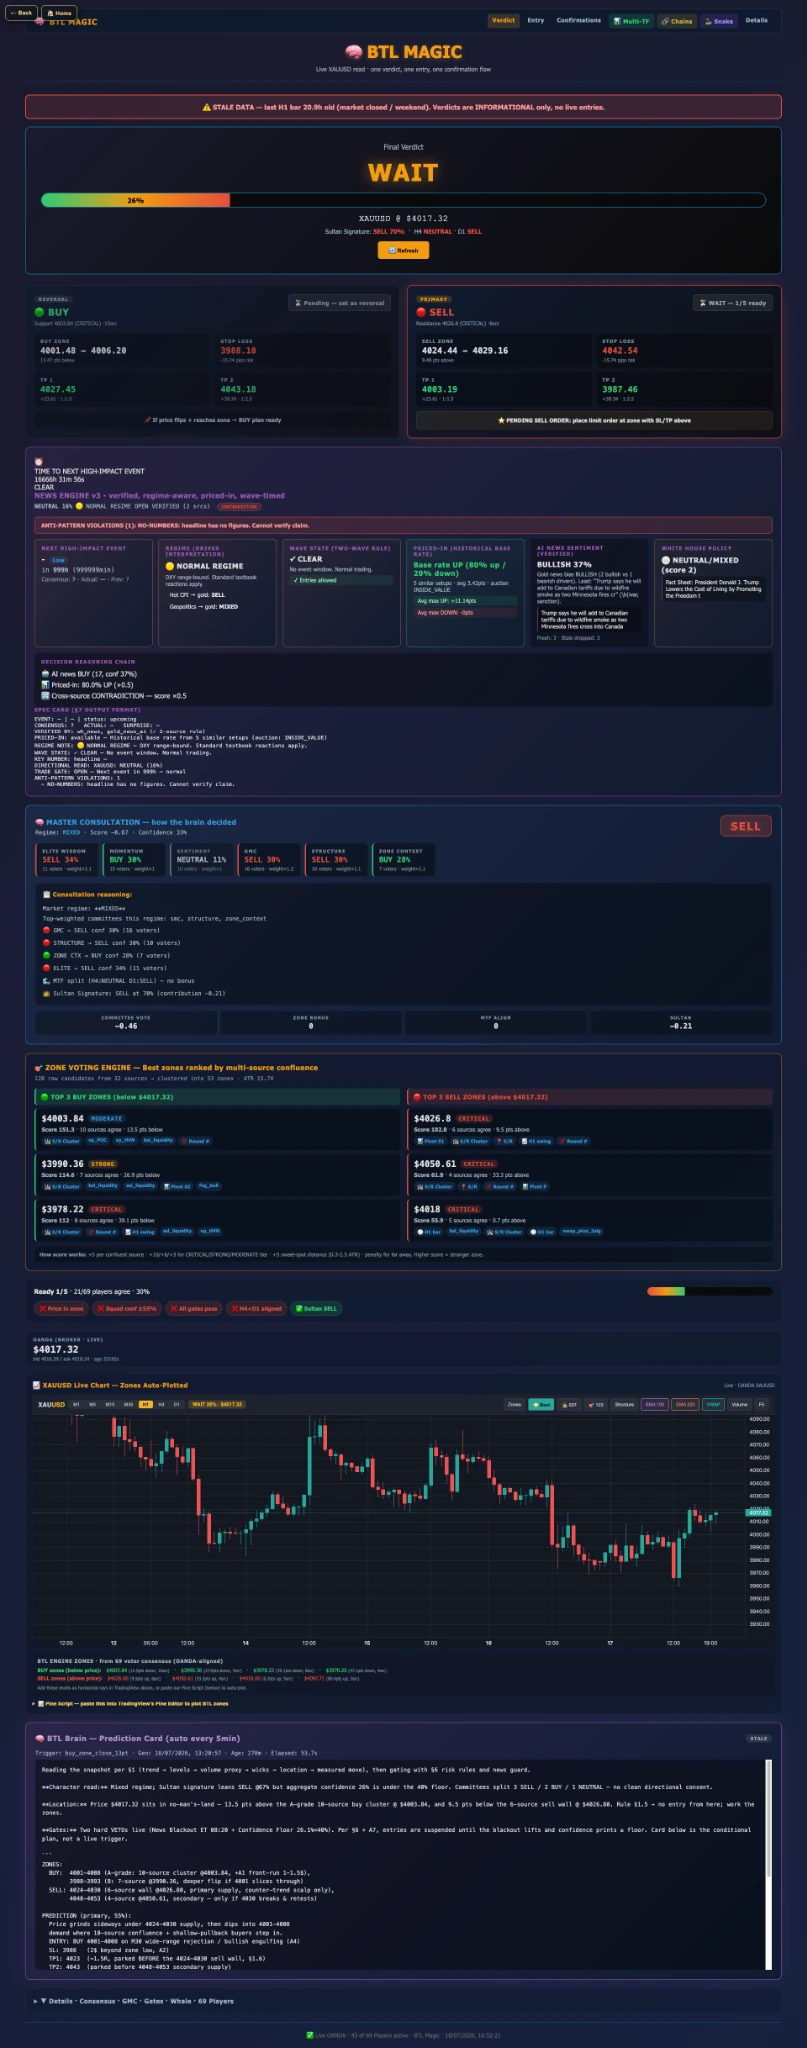Click the red SELL primary indicator

(435, 312)
